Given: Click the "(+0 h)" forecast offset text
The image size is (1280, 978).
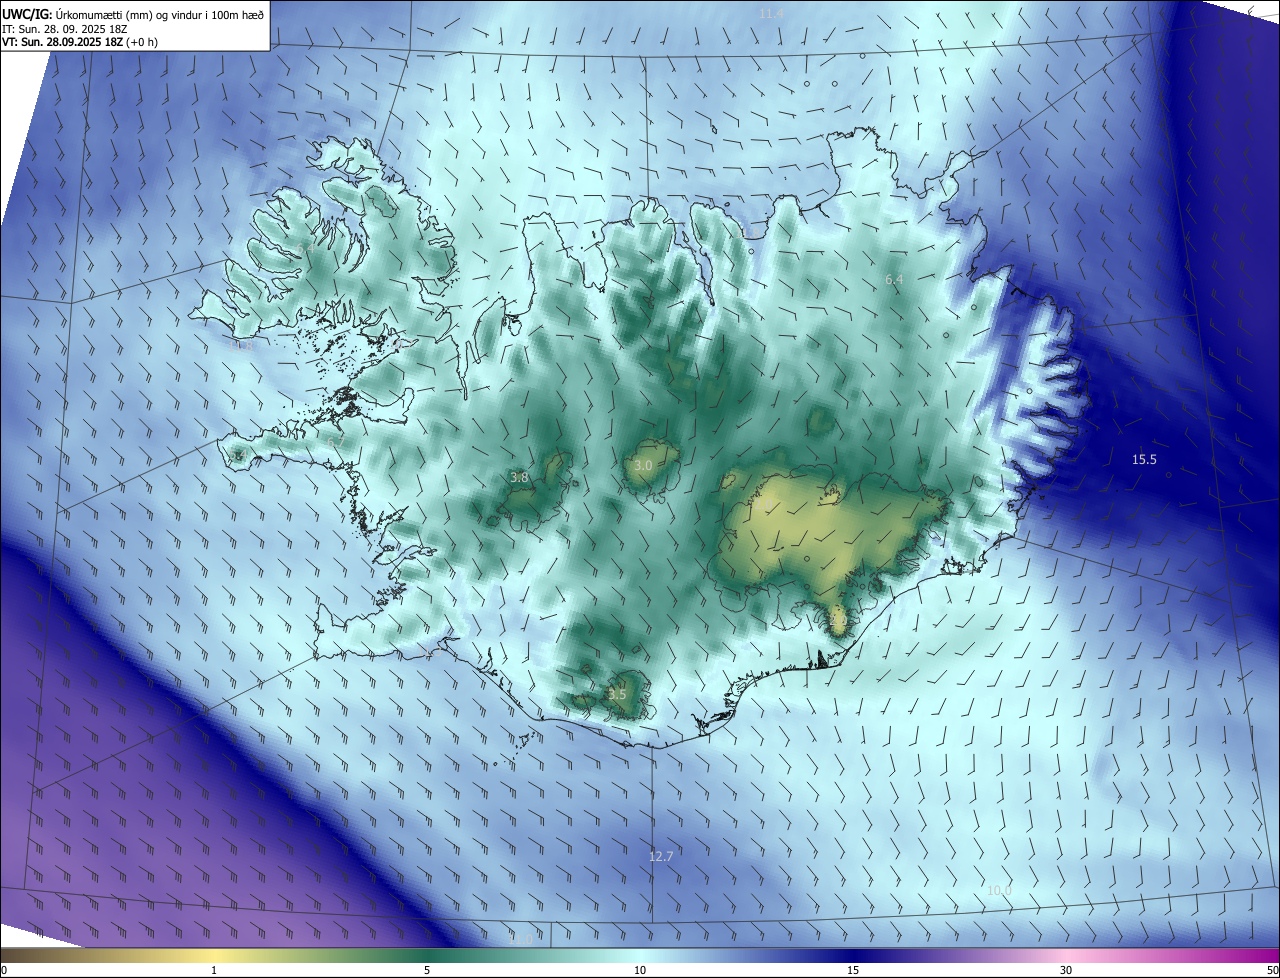Looking at the screenshot, I should 142,42.
